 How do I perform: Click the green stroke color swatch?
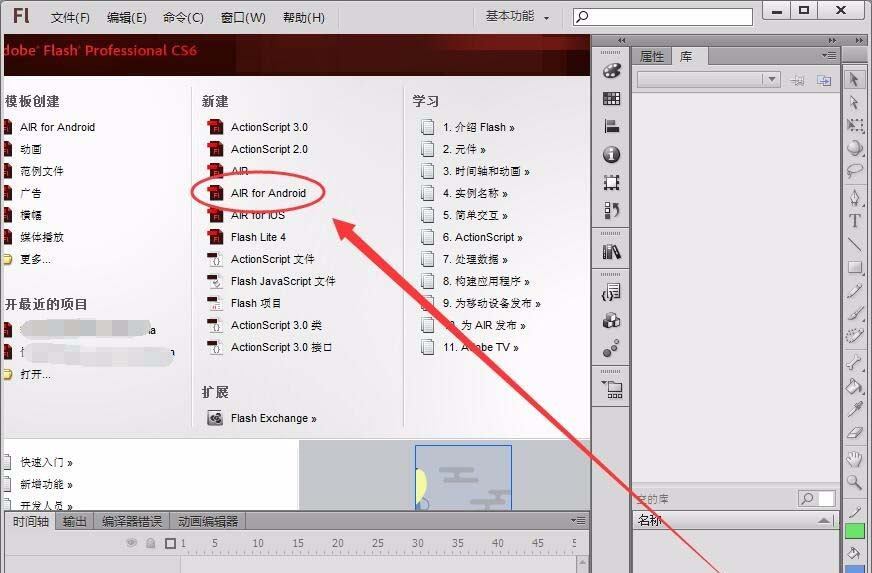[x=855, y=531]
